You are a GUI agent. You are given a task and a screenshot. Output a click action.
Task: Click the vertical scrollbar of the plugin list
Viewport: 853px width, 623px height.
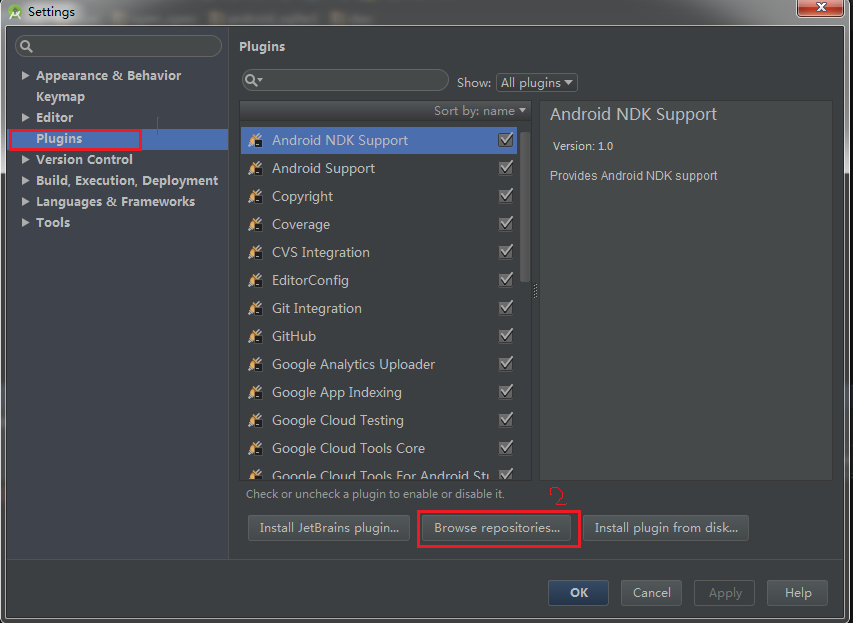(x=525, y=207)
